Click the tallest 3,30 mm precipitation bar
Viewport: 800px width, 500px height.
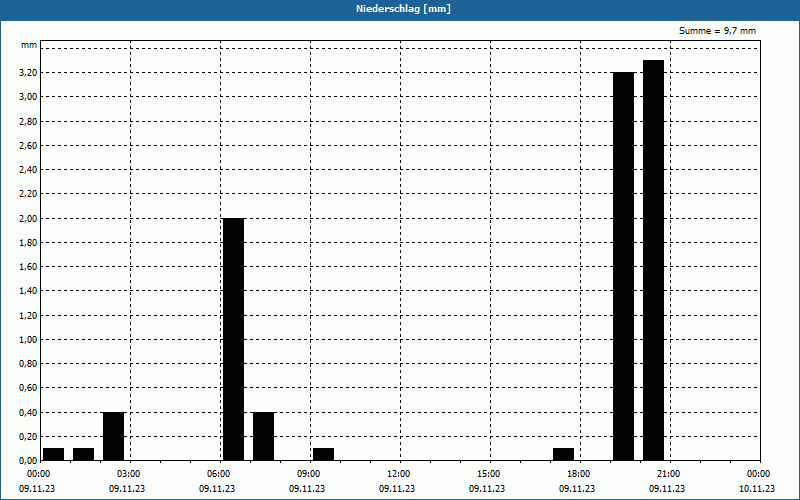click(654, 260)
